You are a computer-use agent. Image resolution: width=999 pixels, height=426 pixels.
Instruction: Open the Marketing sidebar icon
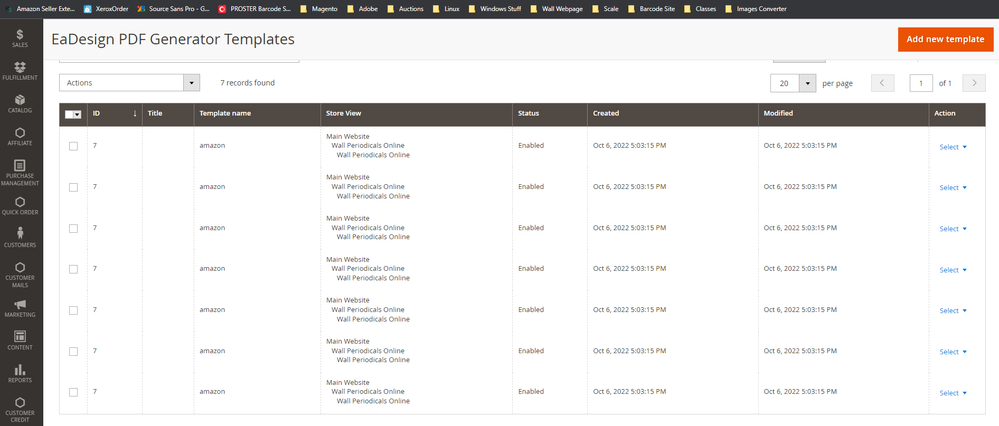[x=20, y=307]
